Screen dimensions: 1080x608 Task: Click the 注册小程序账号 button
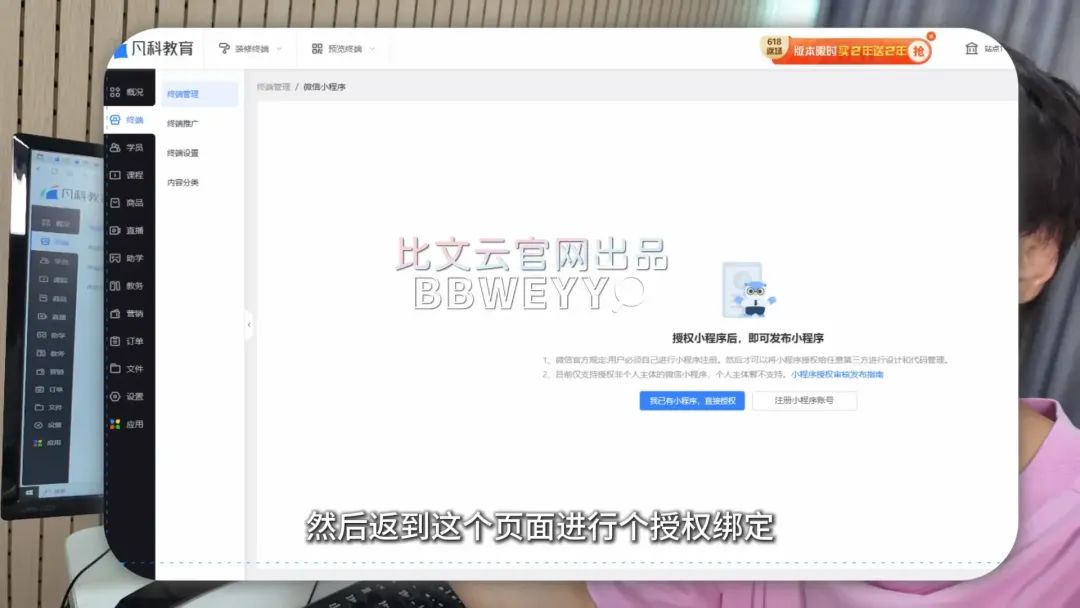tap(804, 401)
